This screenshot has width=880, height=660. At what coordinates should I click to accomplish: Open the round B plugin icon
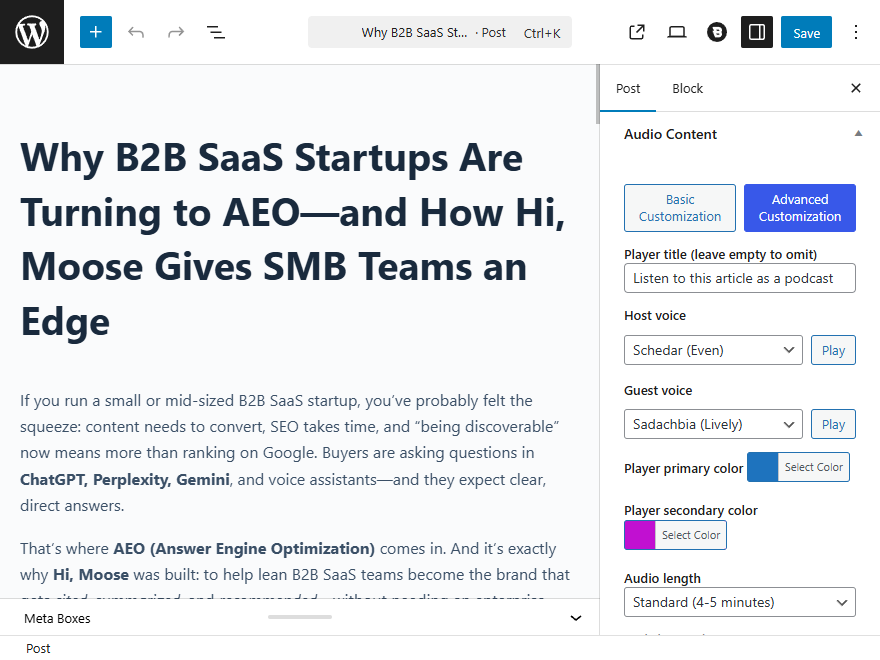717,32
